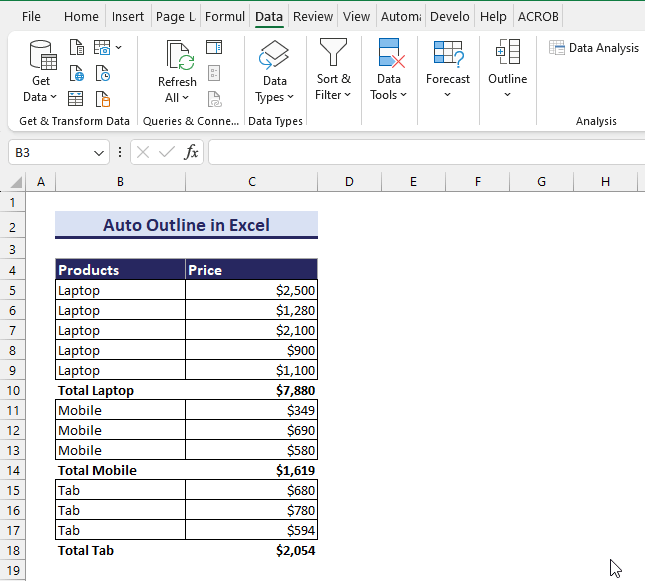This screenshot has height=581, width=645.
Task: Switch to the Insert ribbon tab
Action: (128, 16)
